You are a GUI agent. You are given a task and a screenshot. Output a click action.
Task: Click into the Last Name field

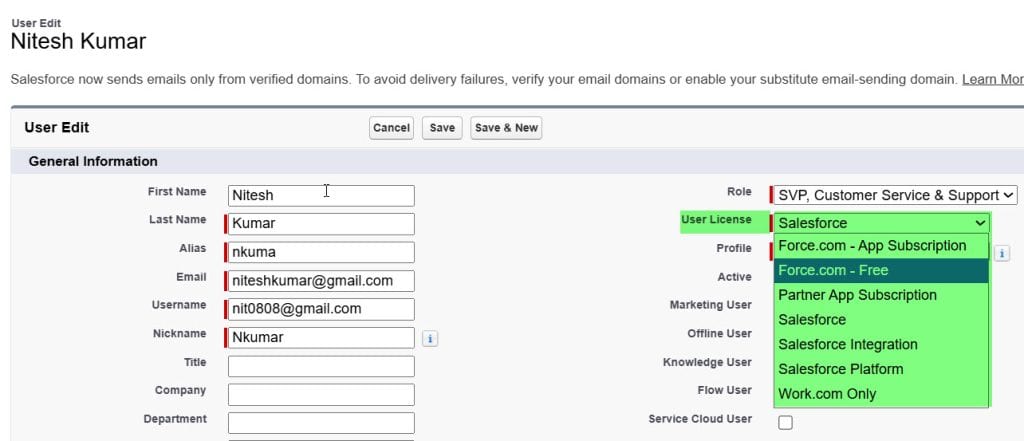321,223
